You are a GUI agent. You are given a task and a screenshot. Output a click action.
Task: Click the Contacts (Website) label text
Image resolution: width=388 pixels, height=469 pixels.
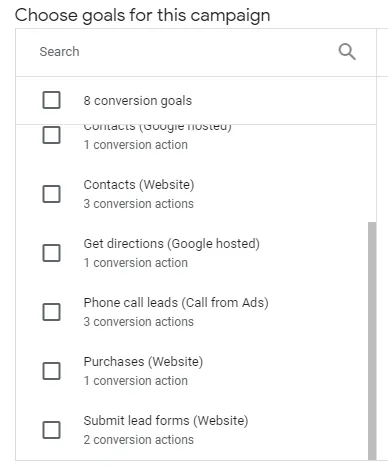click(x=139, y=185)
